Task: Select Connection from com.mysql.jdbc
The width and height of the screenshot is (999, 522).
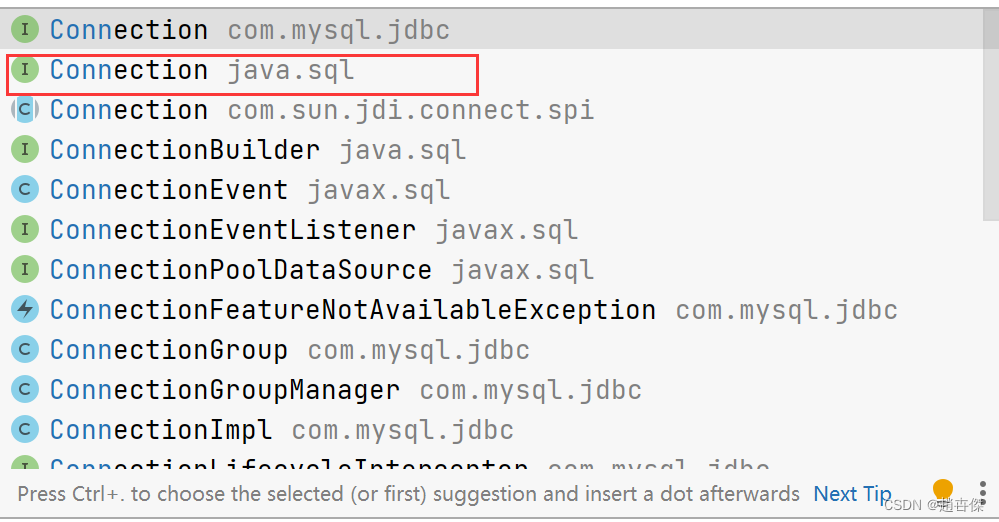Action: [x=249, y=30]
